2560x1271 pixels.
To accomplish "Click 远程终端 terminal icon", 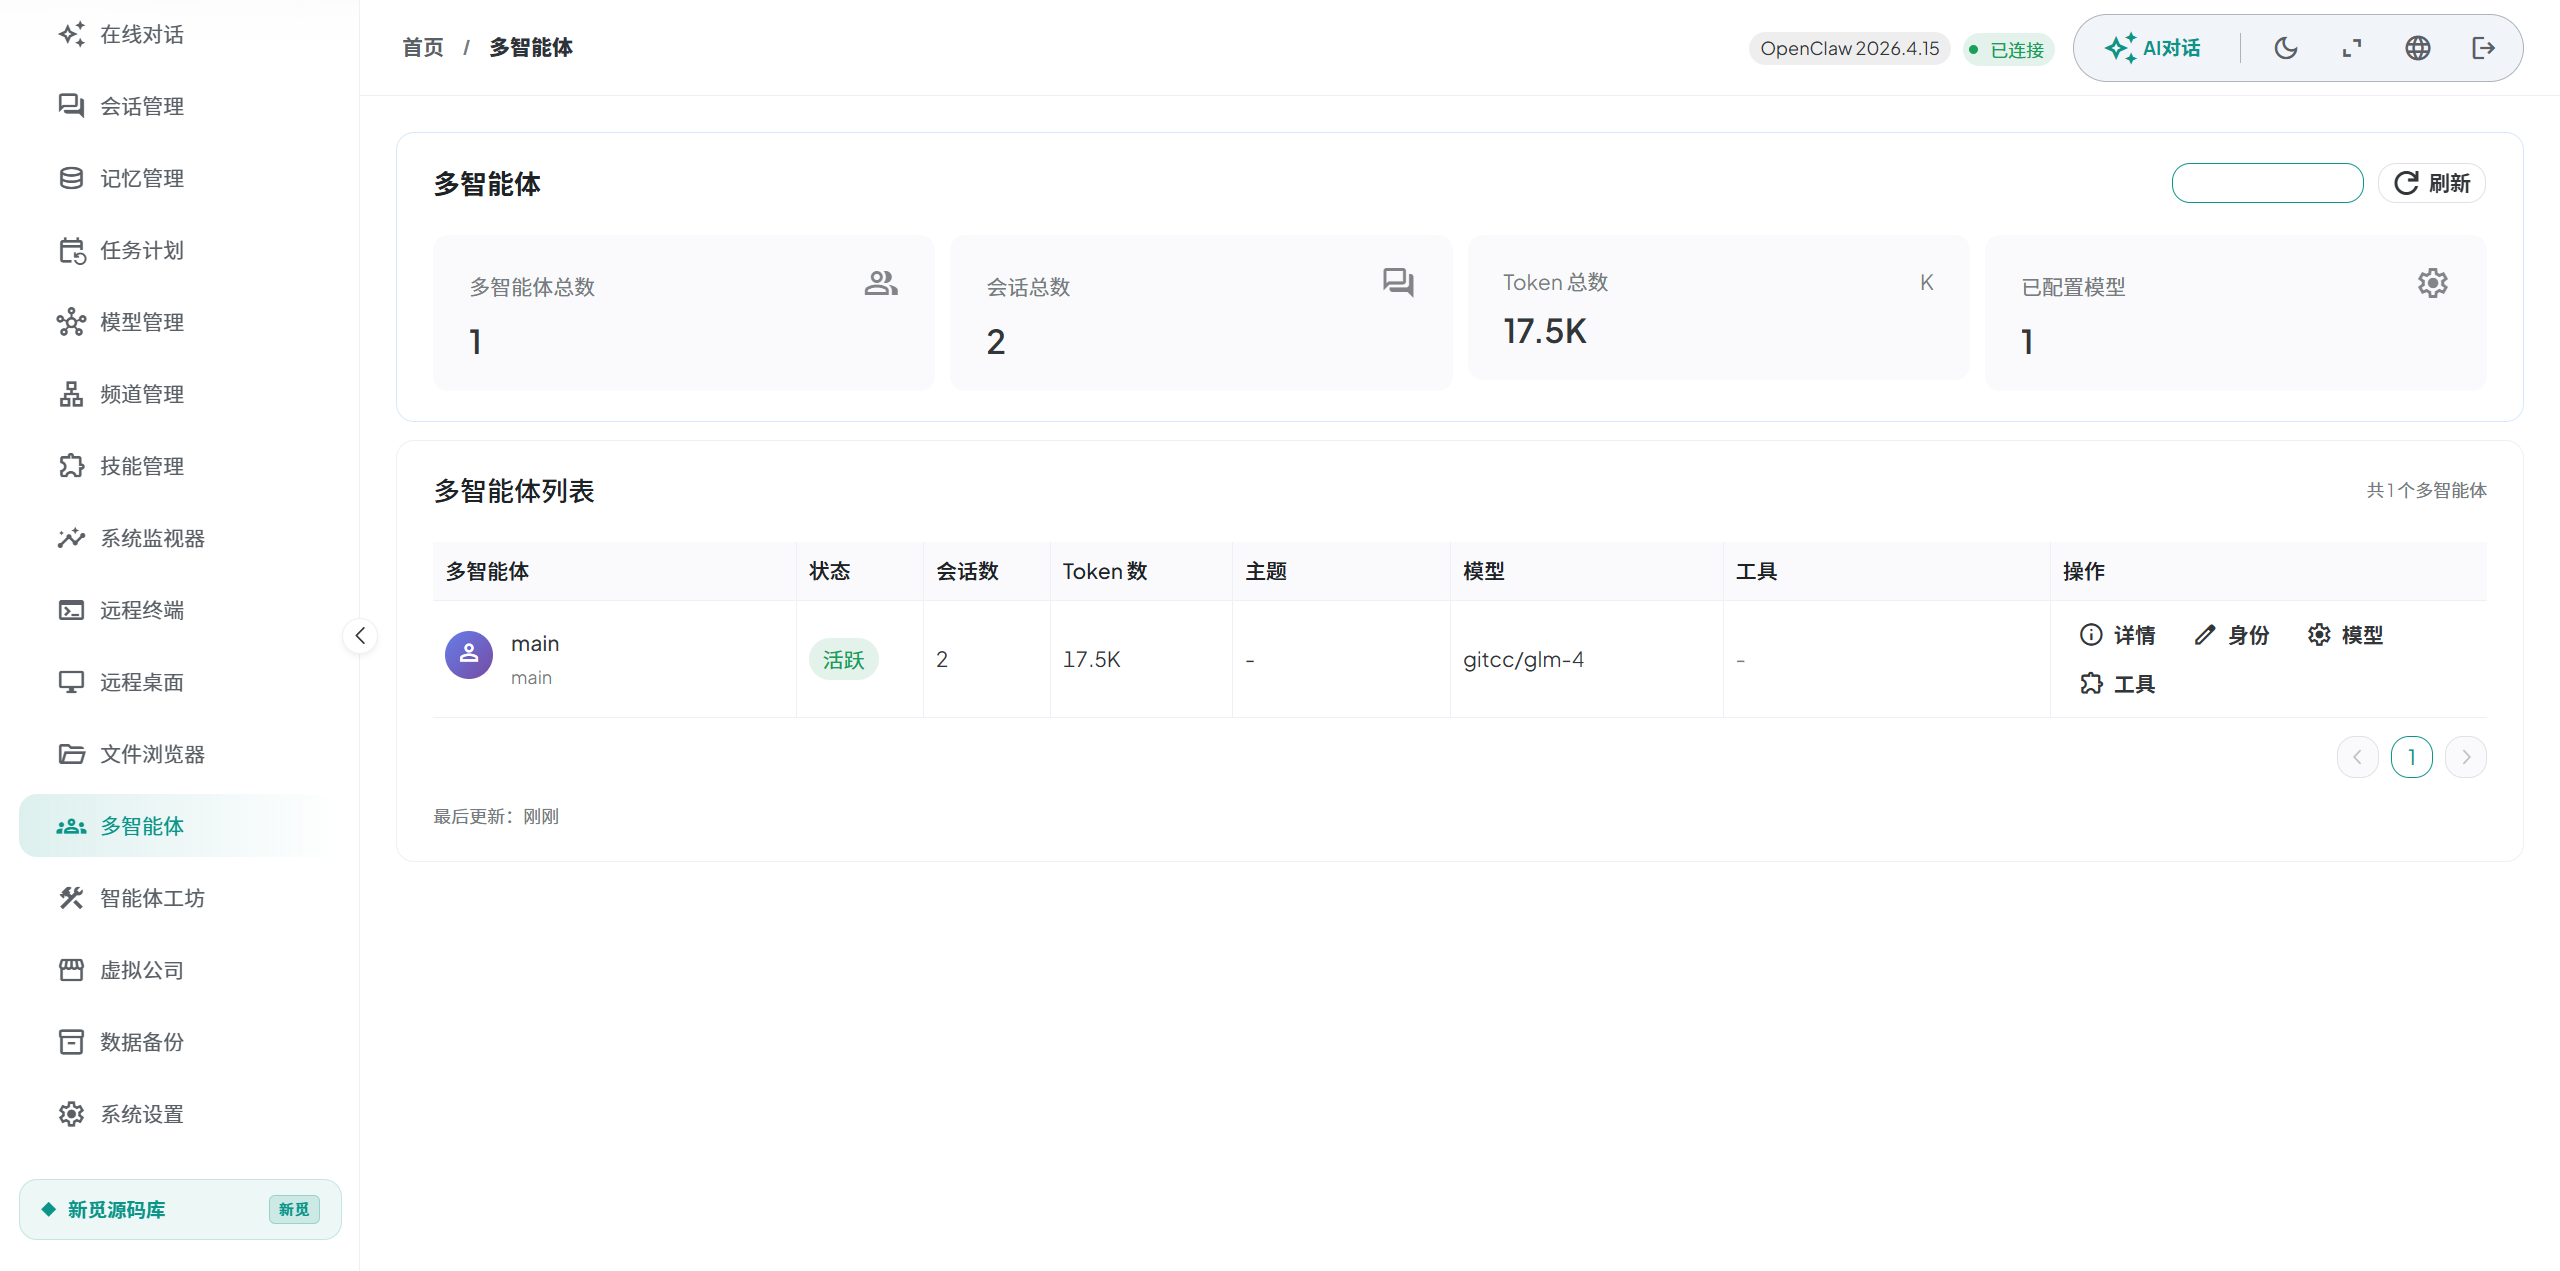I will click(71, 610).
